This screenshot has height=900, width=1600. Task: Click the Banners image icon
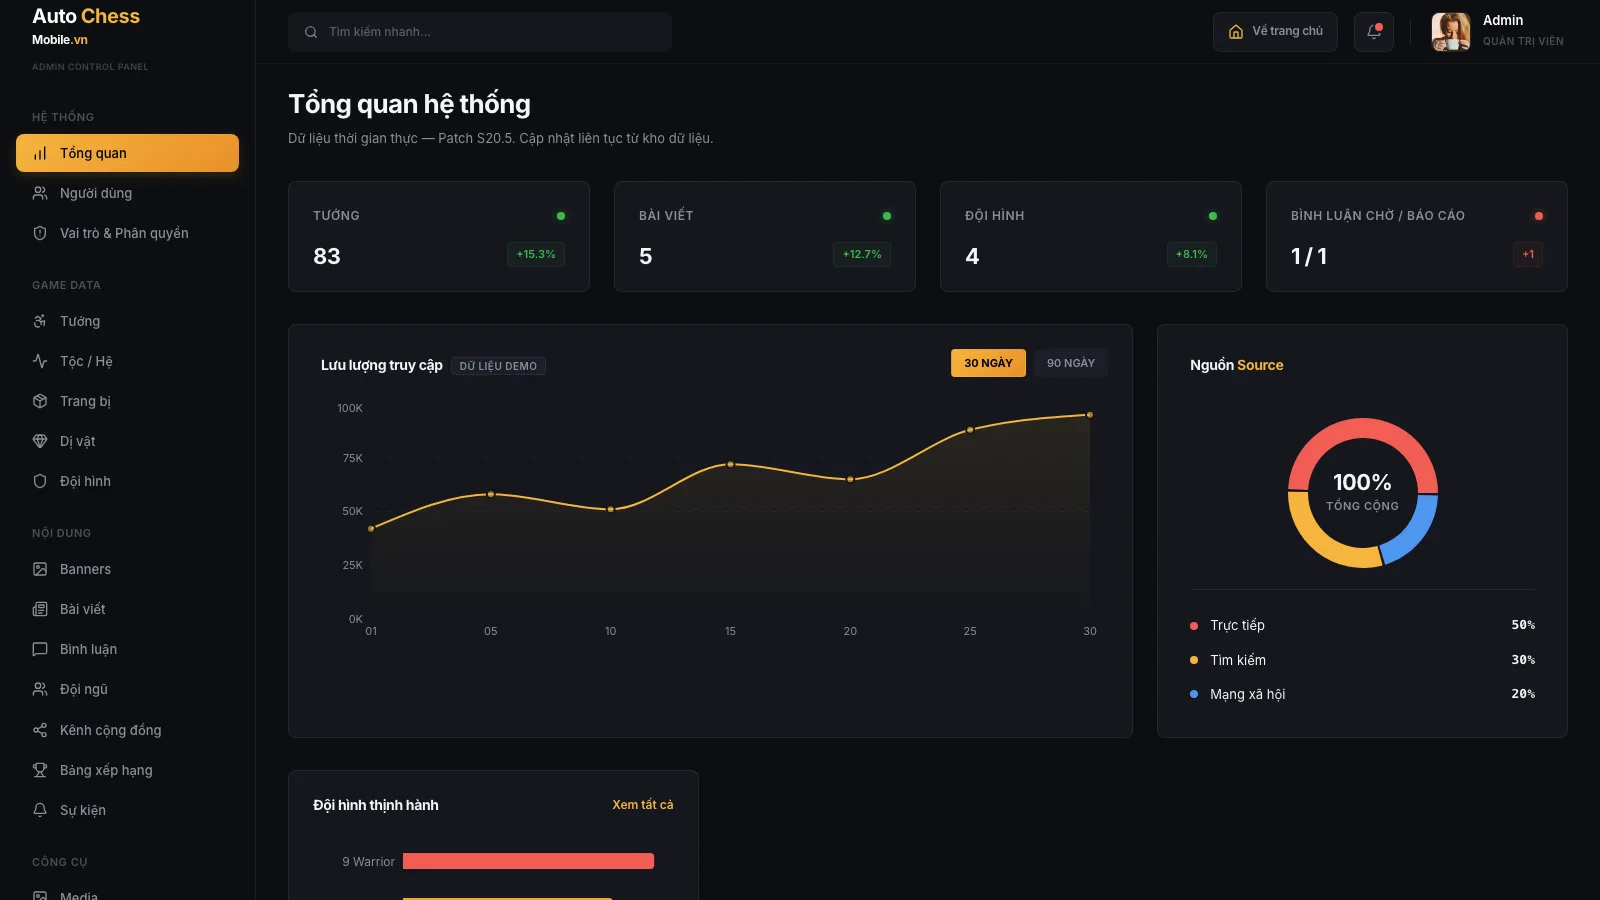[x=40, y=569]
